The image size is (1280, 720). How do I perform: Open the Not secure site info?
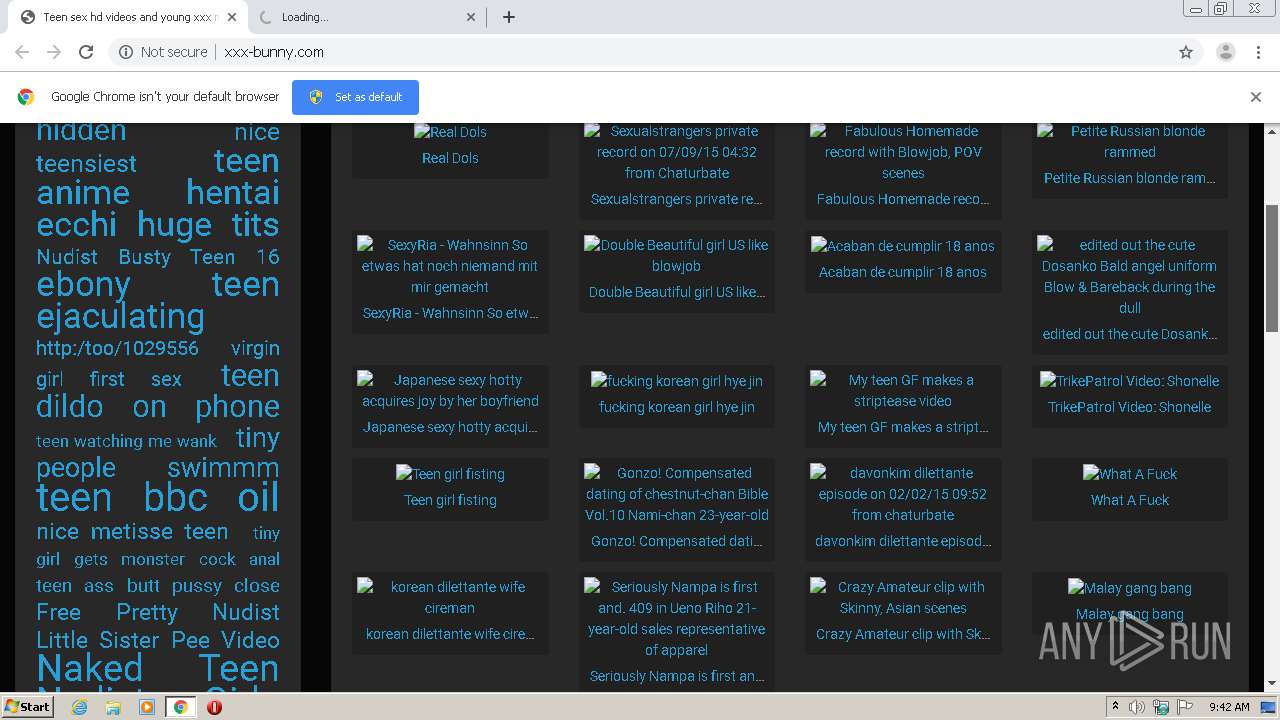click(163, 52)
